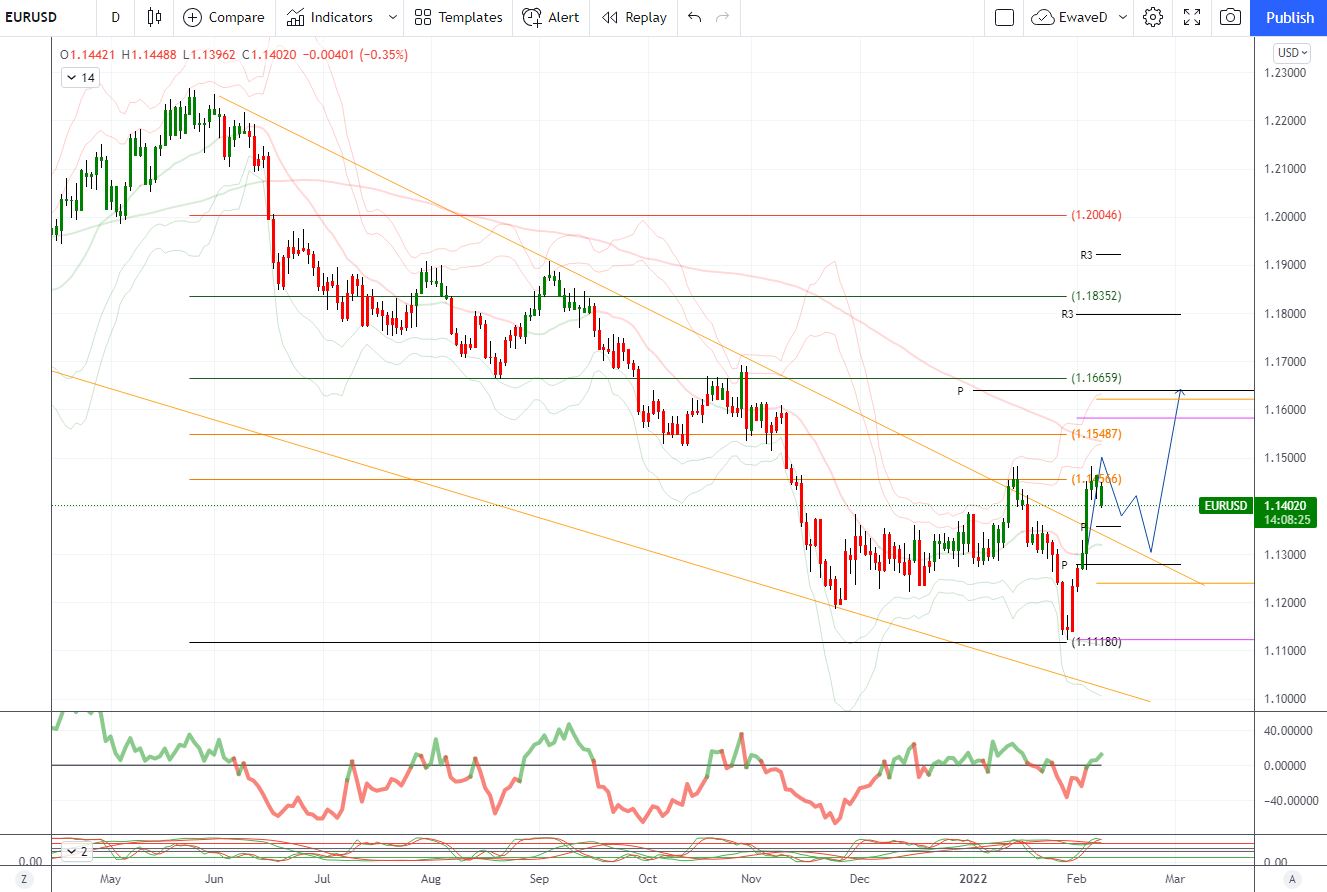Expand the favorite indicators dropdown arrow
Screen dimensions: 1327x892
[392, 17]
